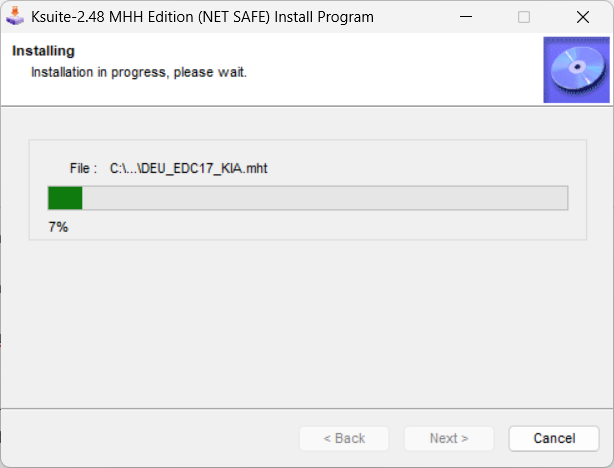Screen dimensions: 614x468
Task: Click the "File :" label
Action: coord(83,168)
